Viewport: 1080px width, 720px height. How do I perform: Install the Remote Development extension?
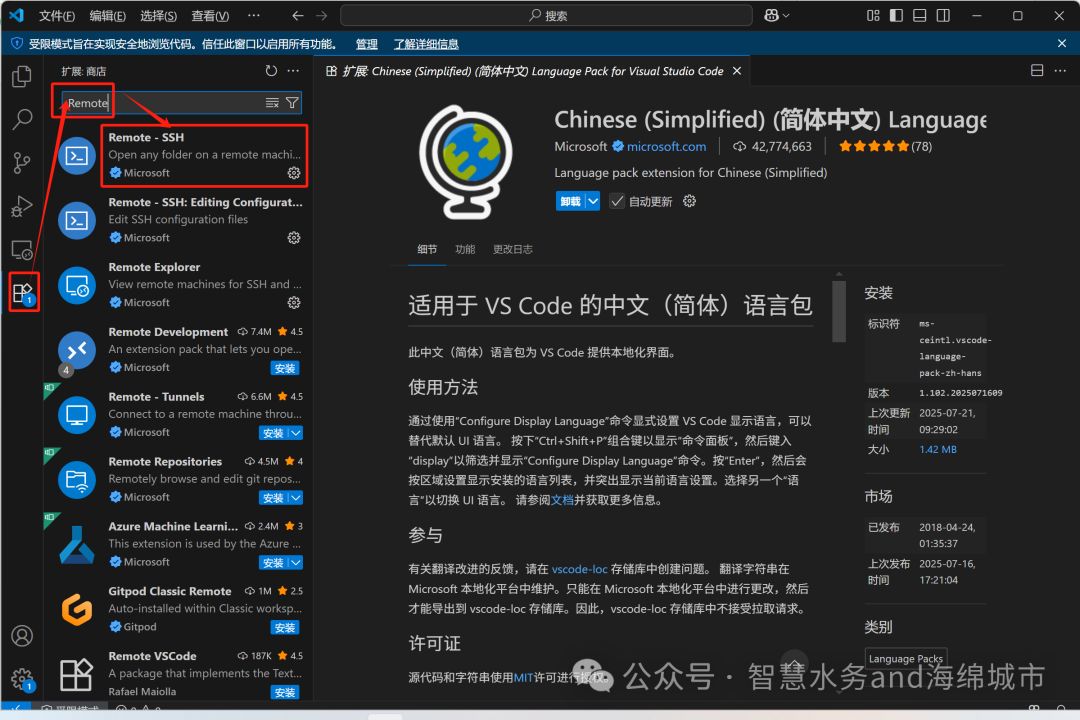point(284,368)
